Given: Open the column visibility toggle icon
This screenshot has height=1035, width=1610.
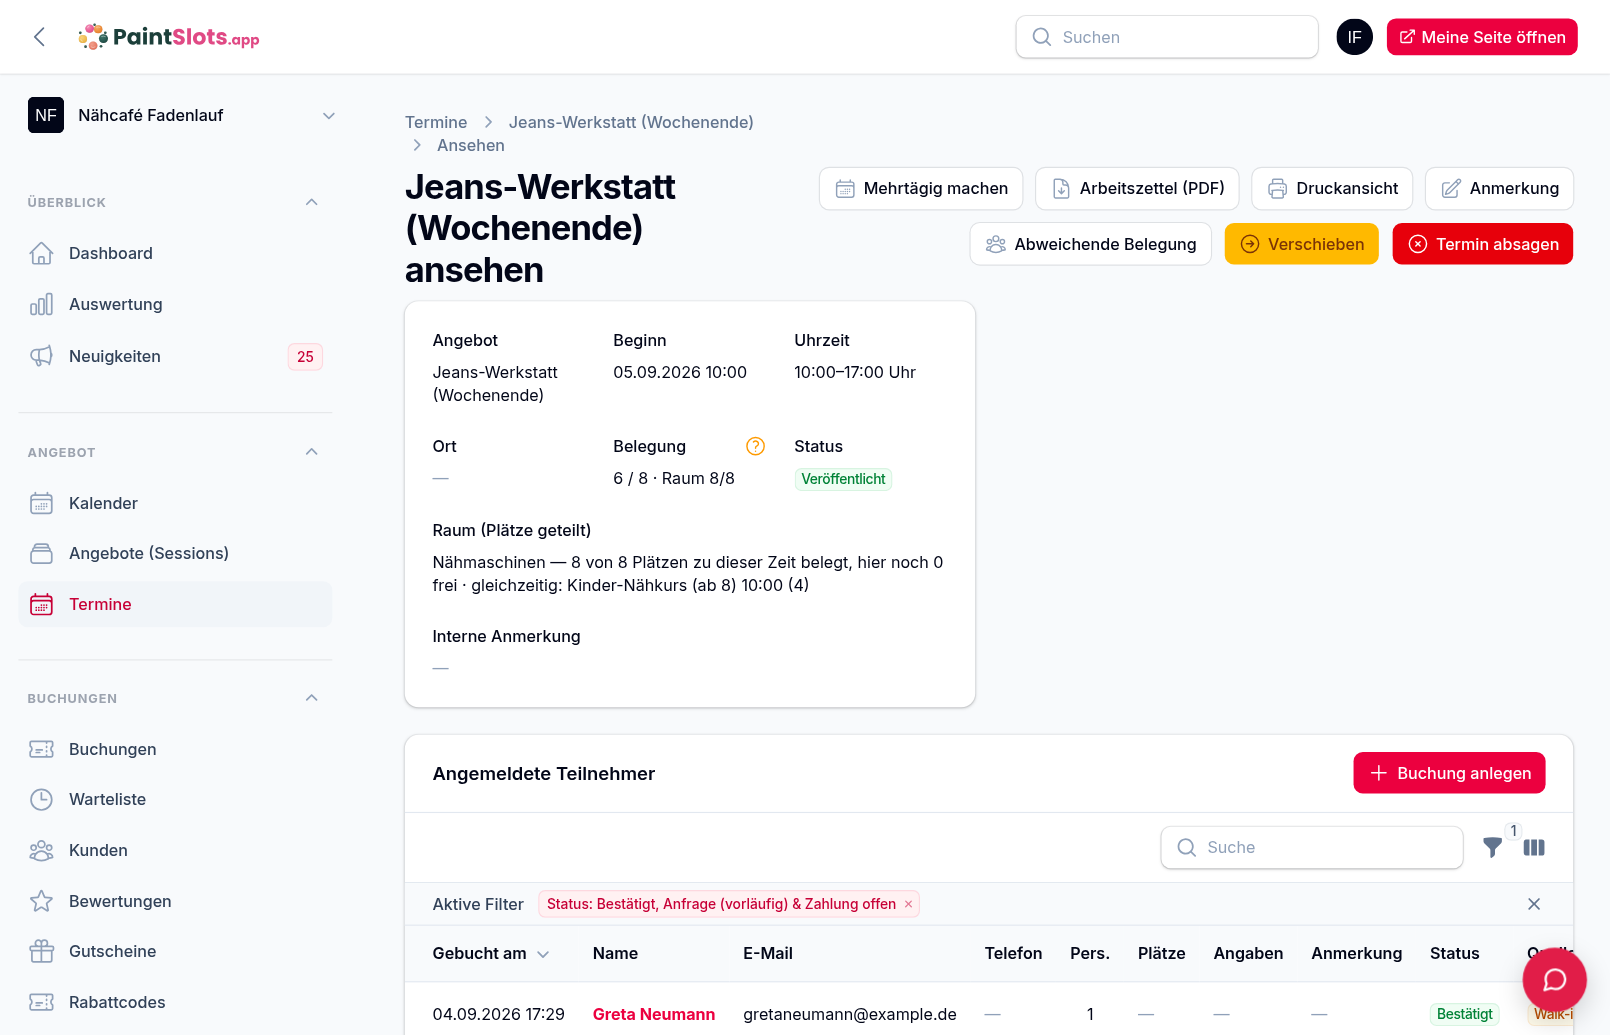Looking at the screenshot, I should point(1534,847).
